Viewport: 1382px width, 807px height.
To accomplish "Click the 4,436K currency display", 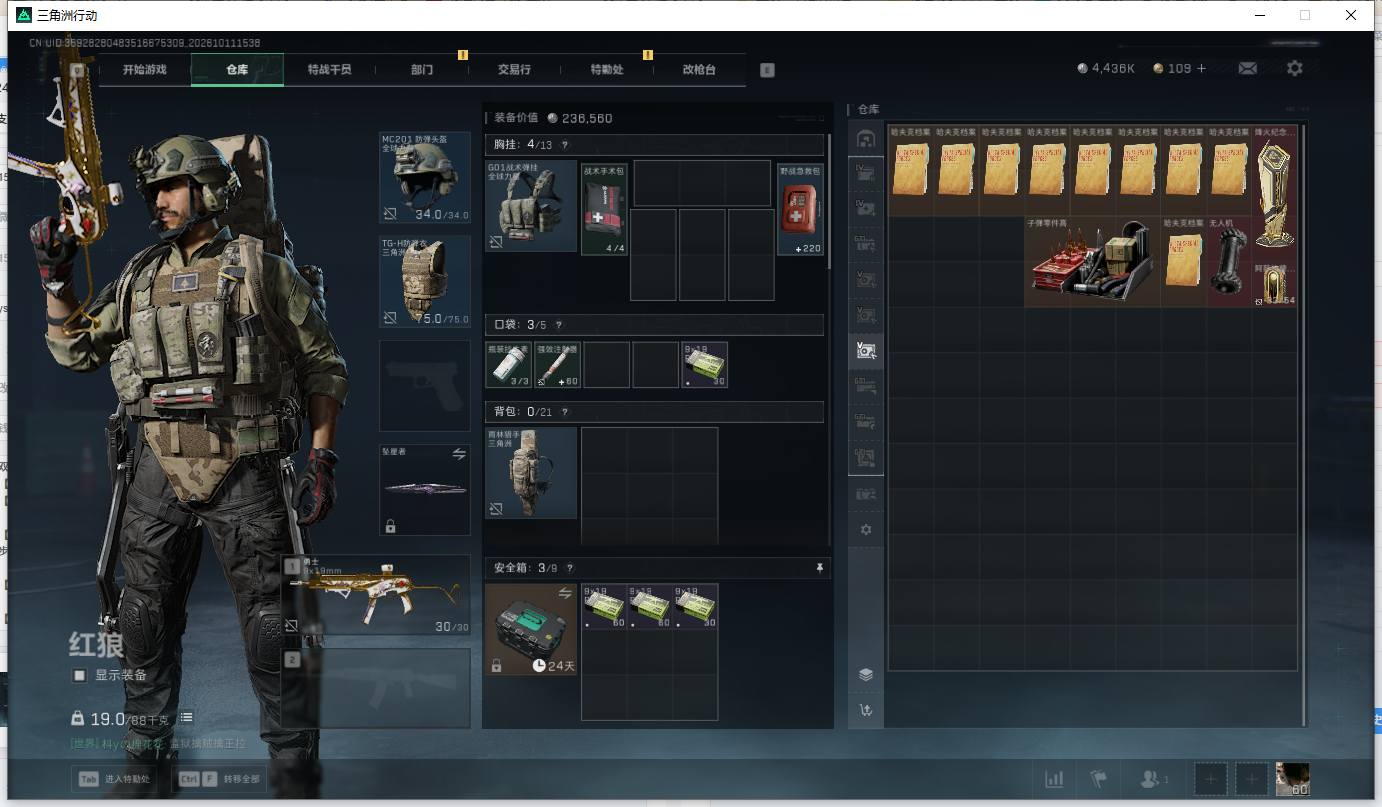I will point(1105,69).
